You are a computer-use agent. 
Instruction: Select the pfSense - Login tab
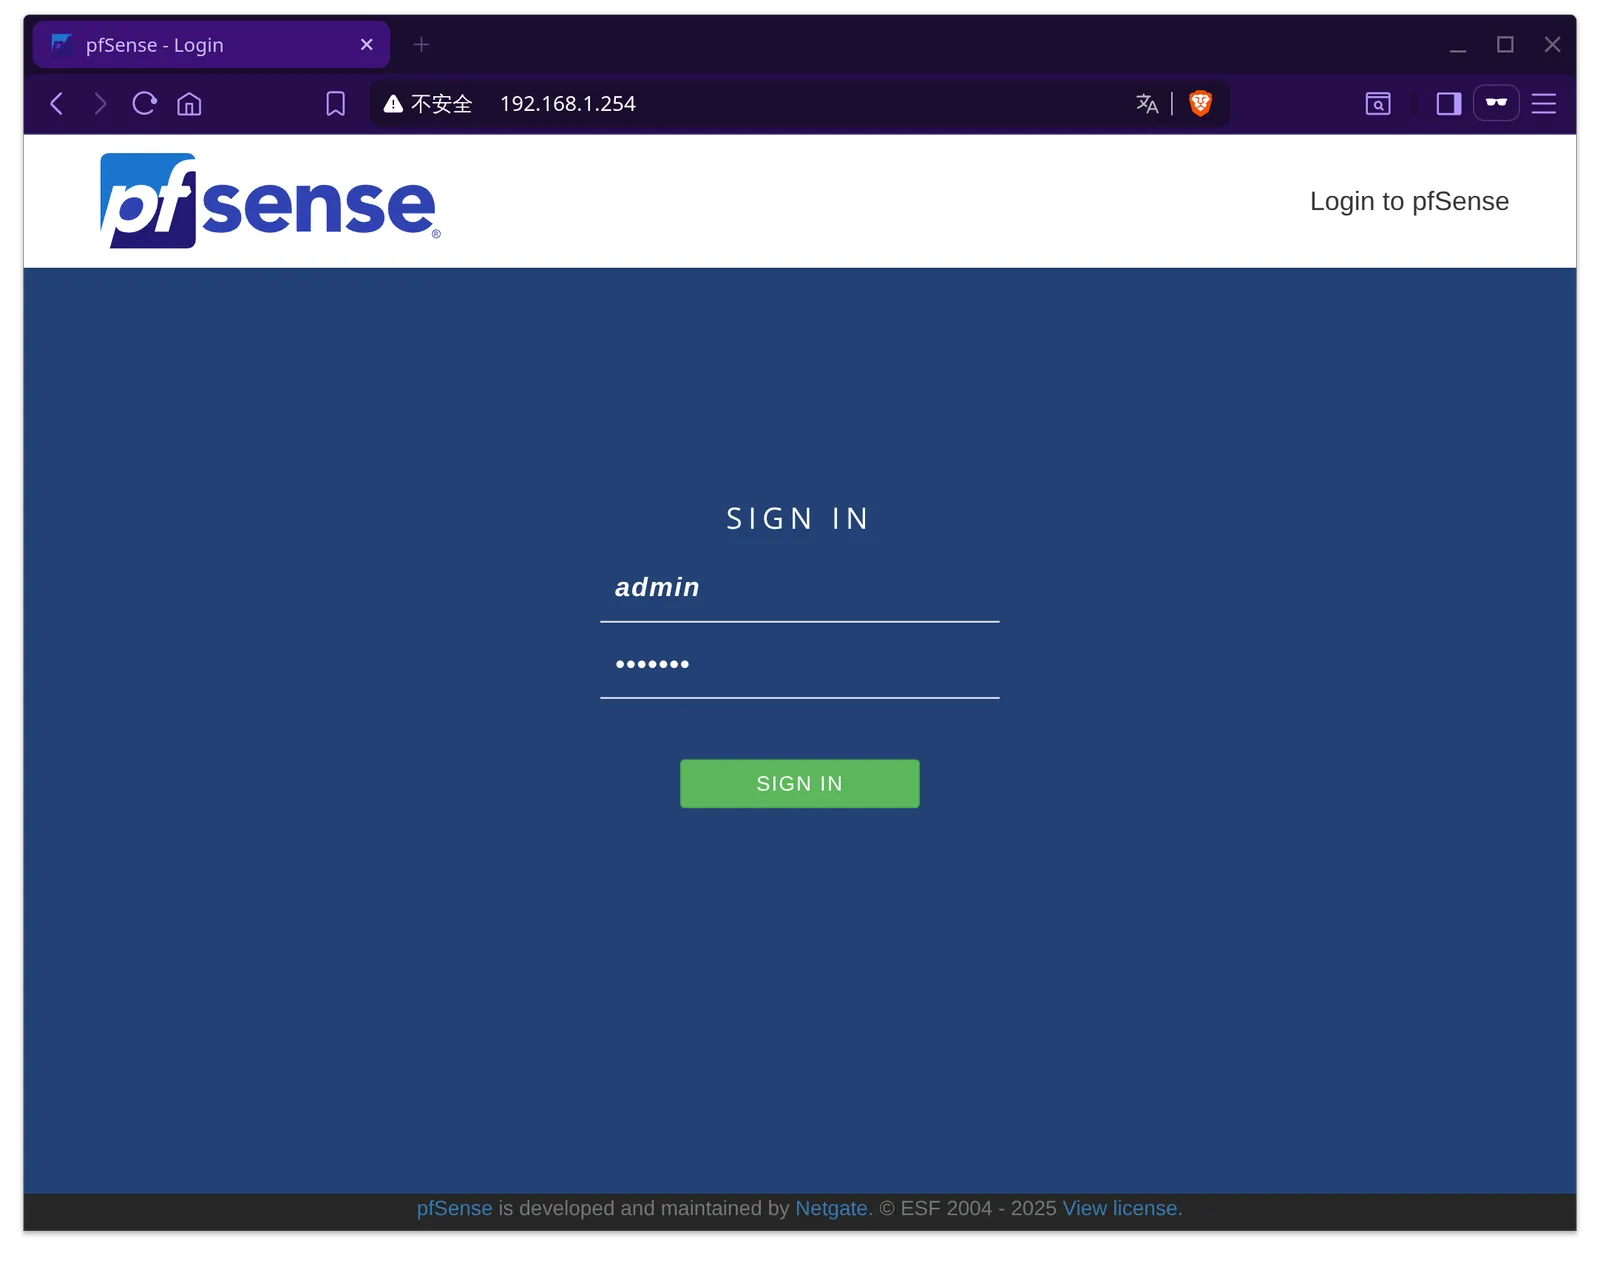tap(211, 45)
